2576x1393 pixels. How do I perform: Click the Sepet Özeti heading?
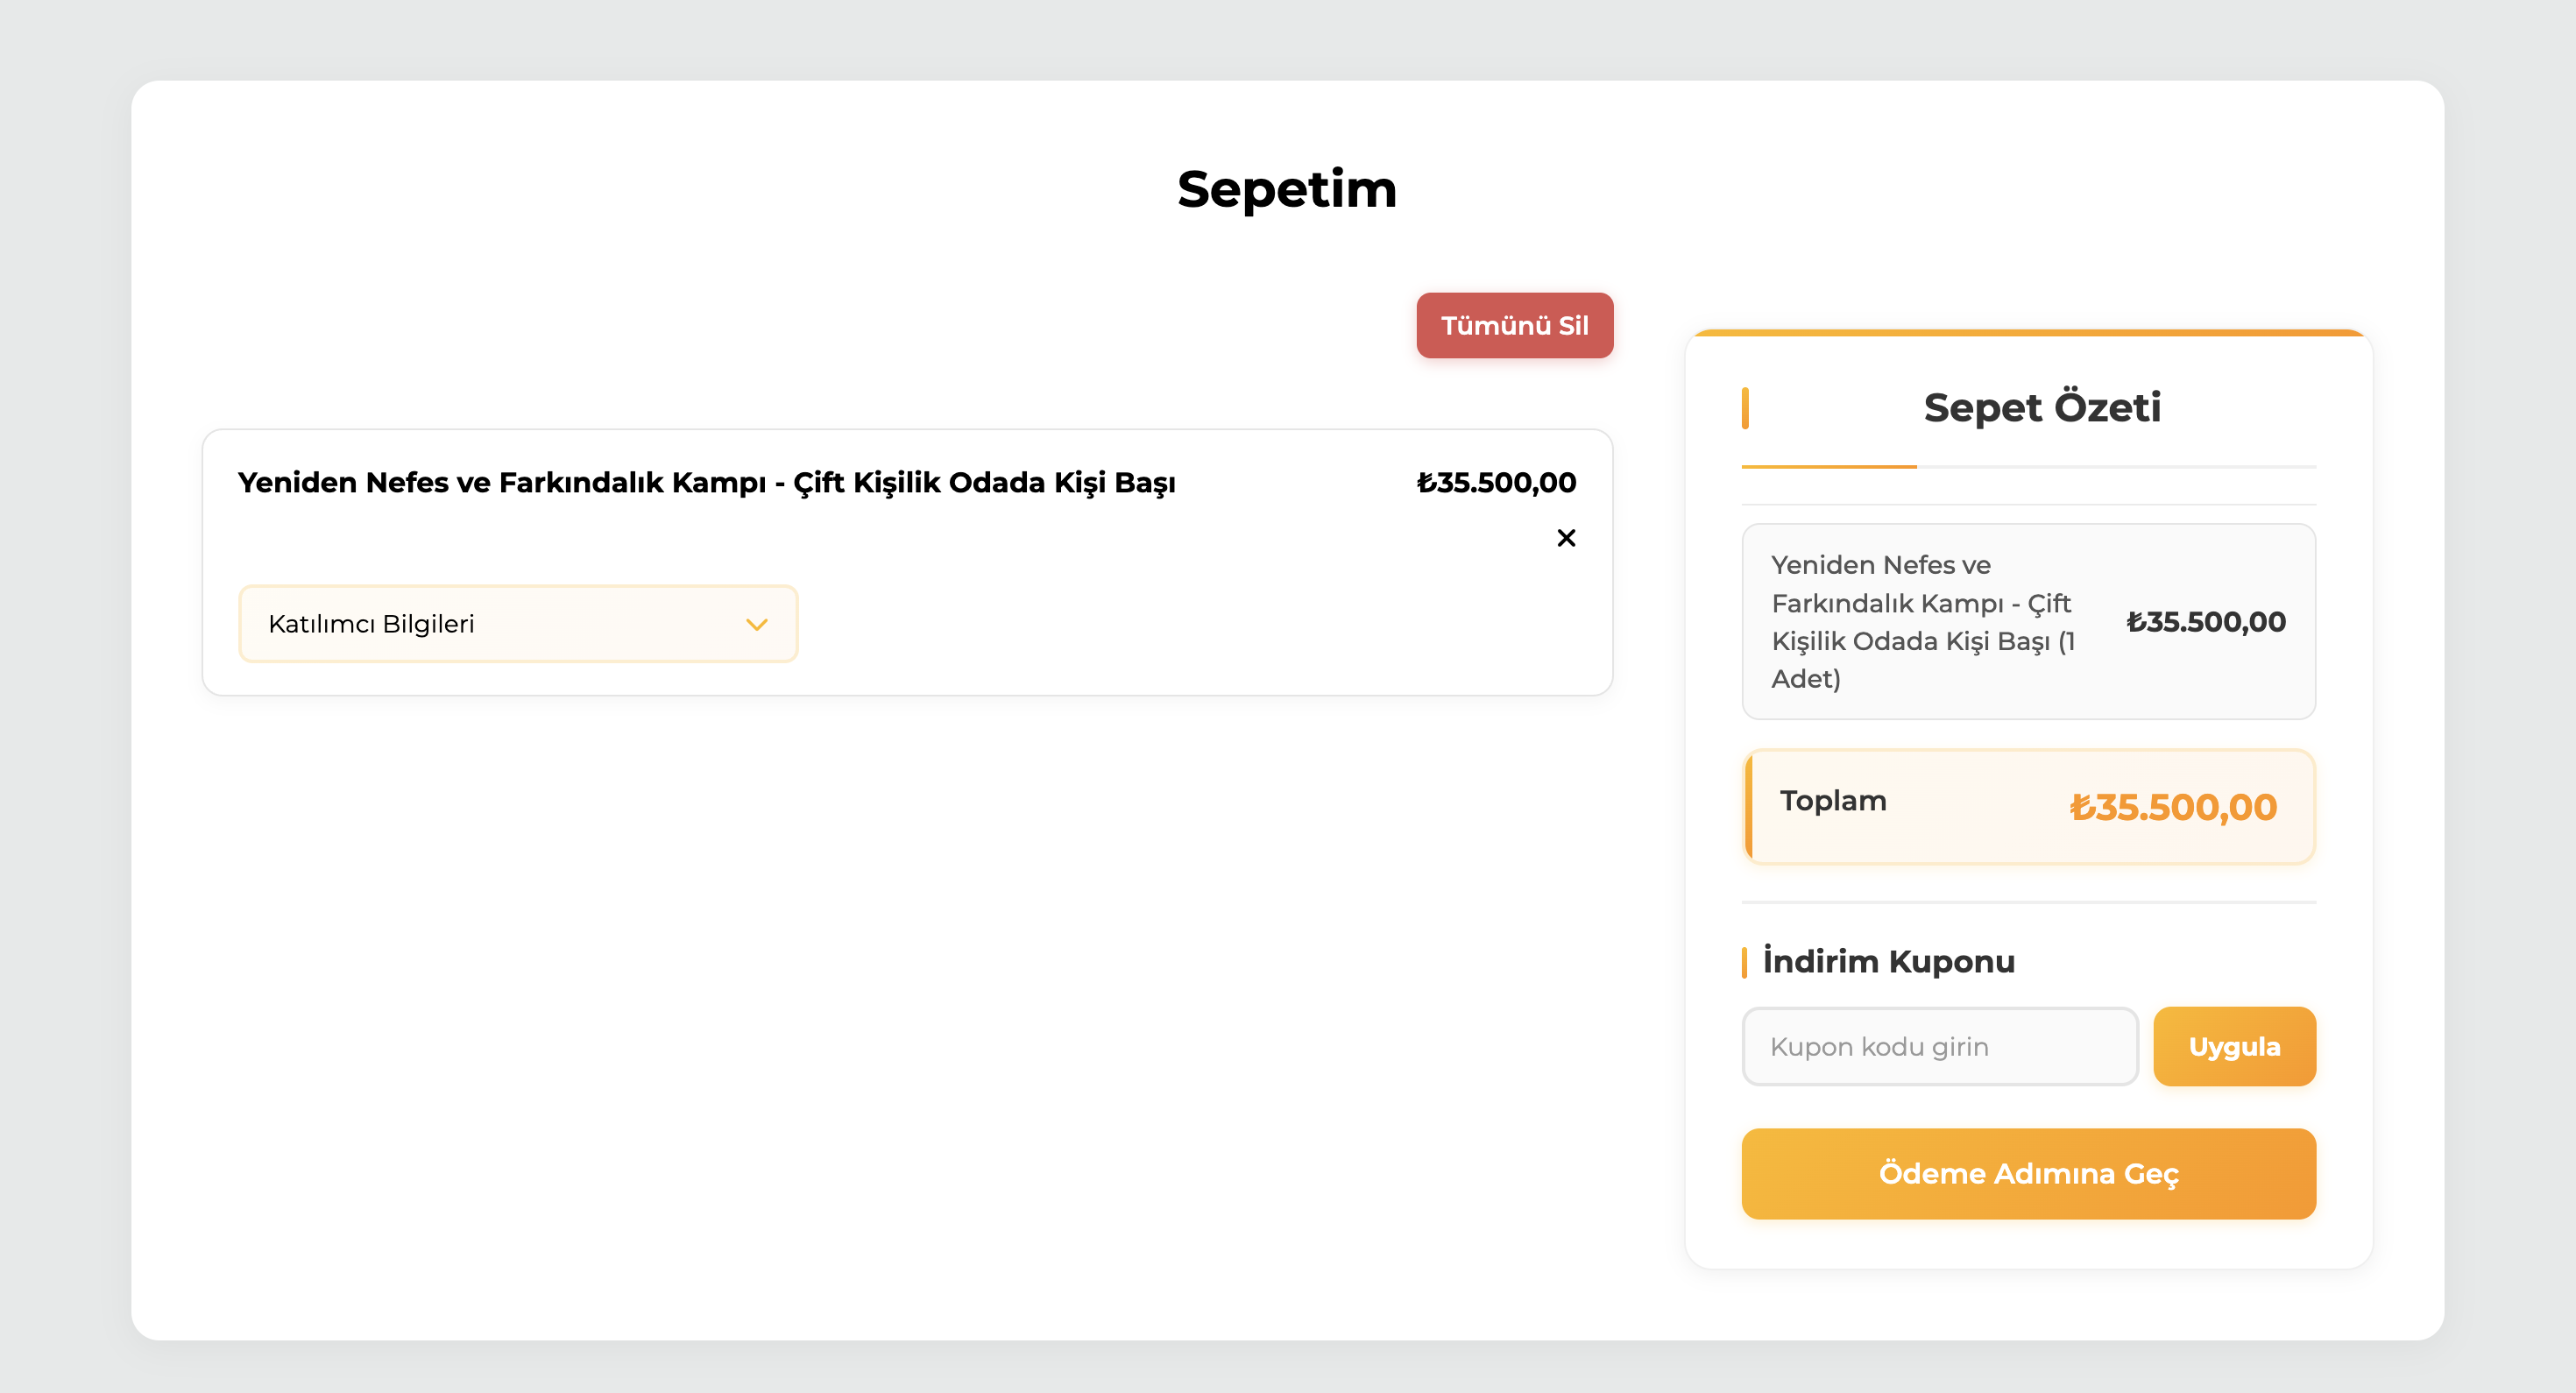point(2042,407)
